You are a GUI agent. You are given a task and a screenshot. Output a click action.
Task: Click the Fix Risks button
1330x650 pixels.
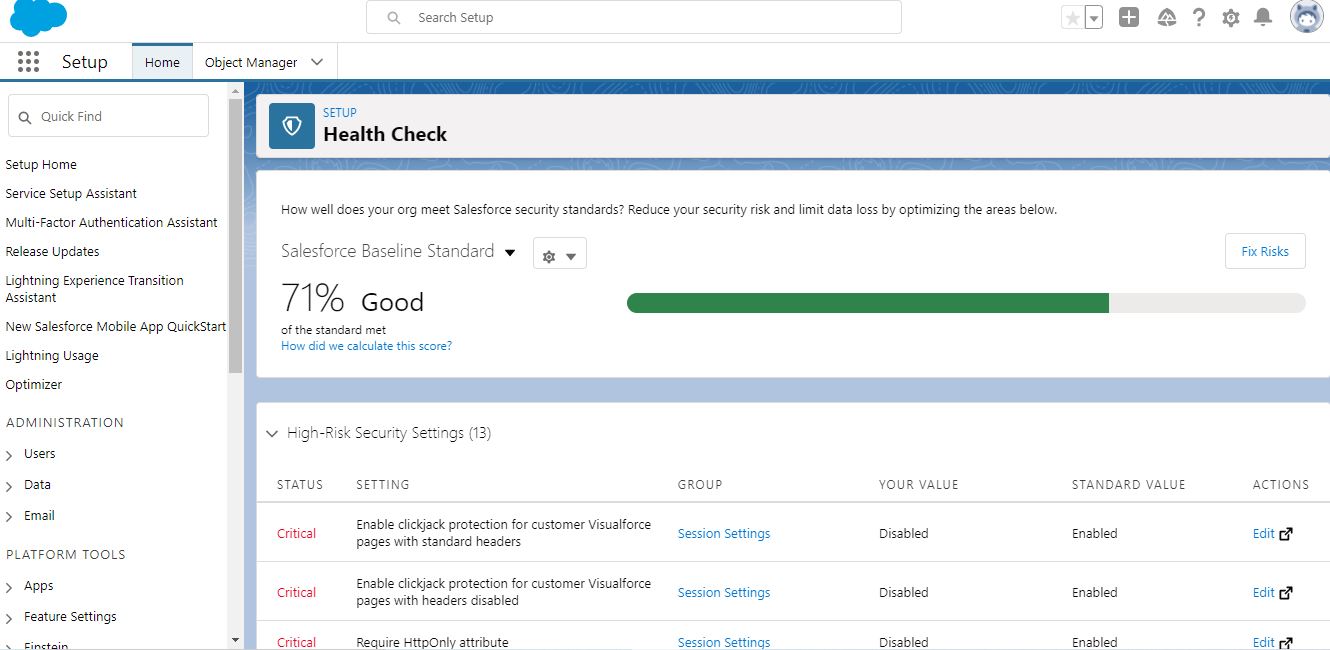tap(1264, 251)
